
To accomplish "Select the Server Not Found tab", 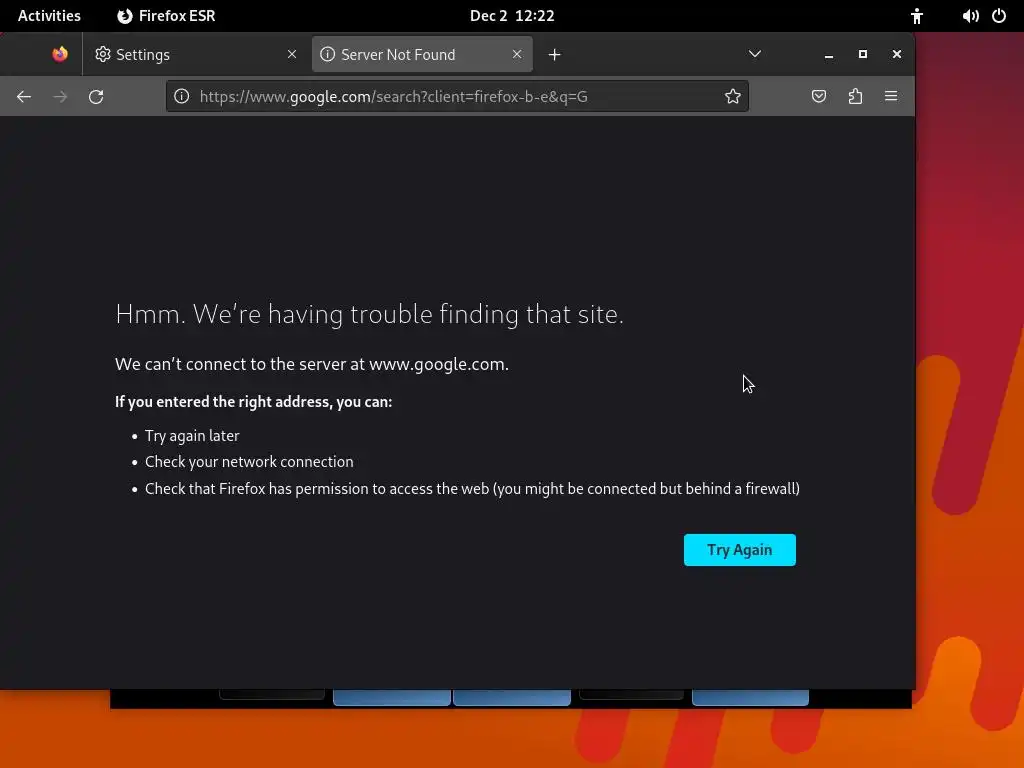I will click(x=422, y=54).
